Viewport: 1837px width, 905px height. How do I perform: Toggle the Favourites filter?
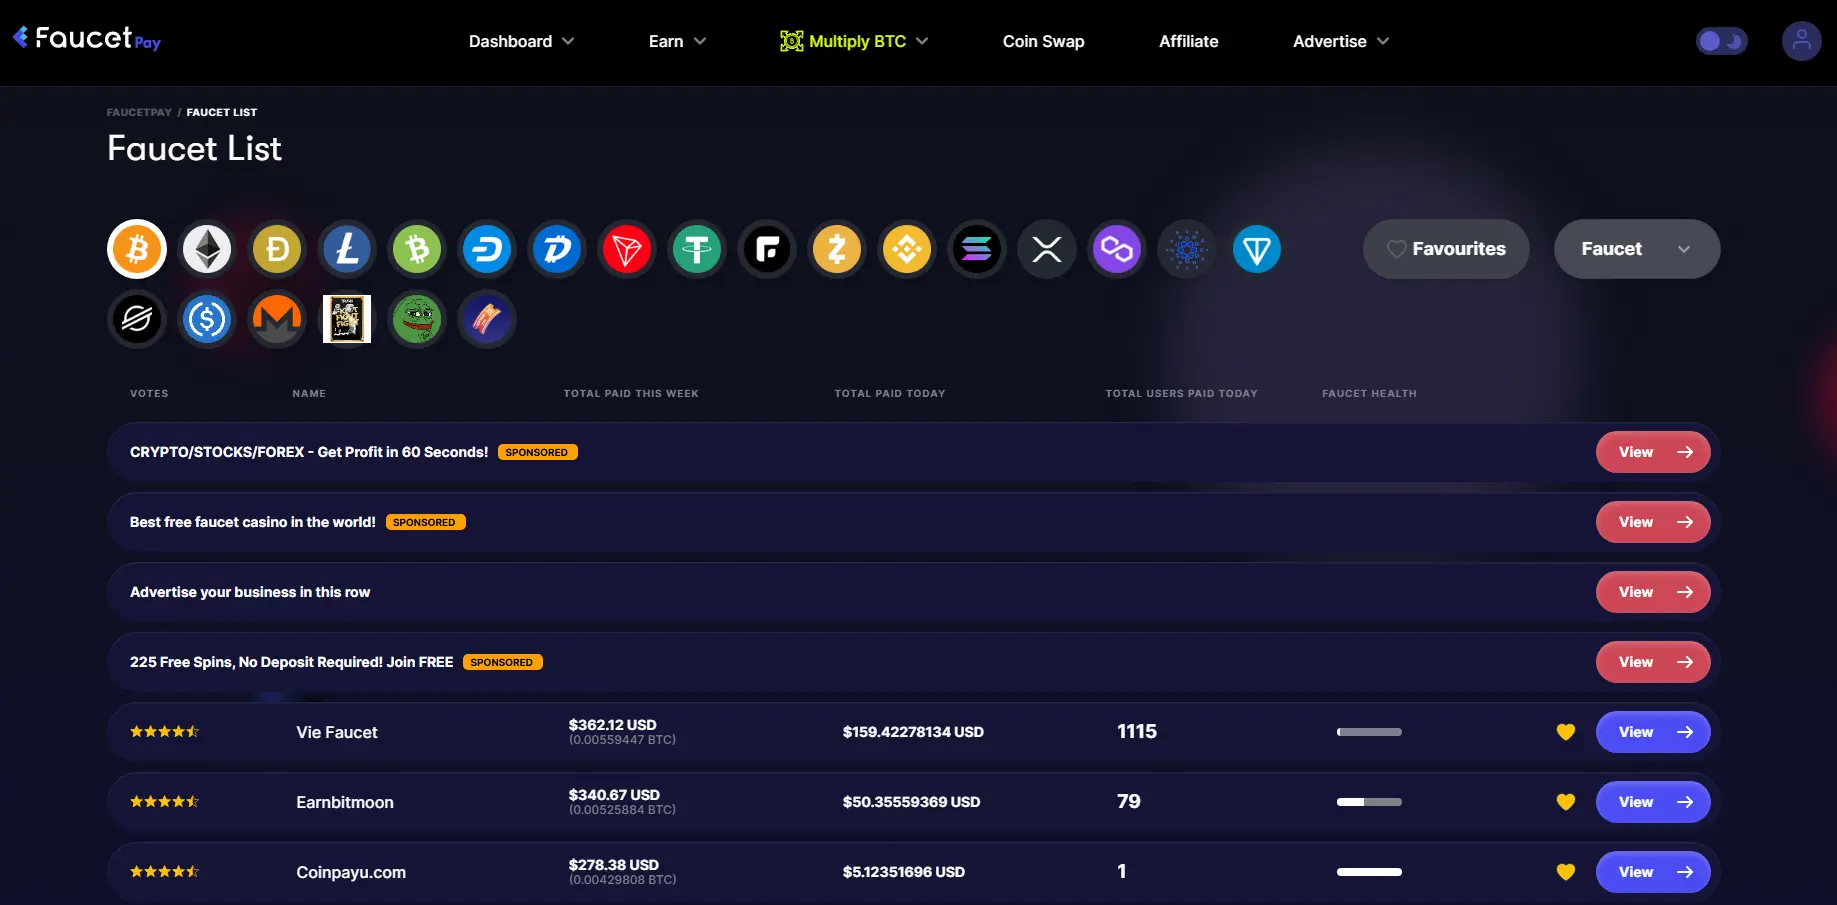[1446, 249]
